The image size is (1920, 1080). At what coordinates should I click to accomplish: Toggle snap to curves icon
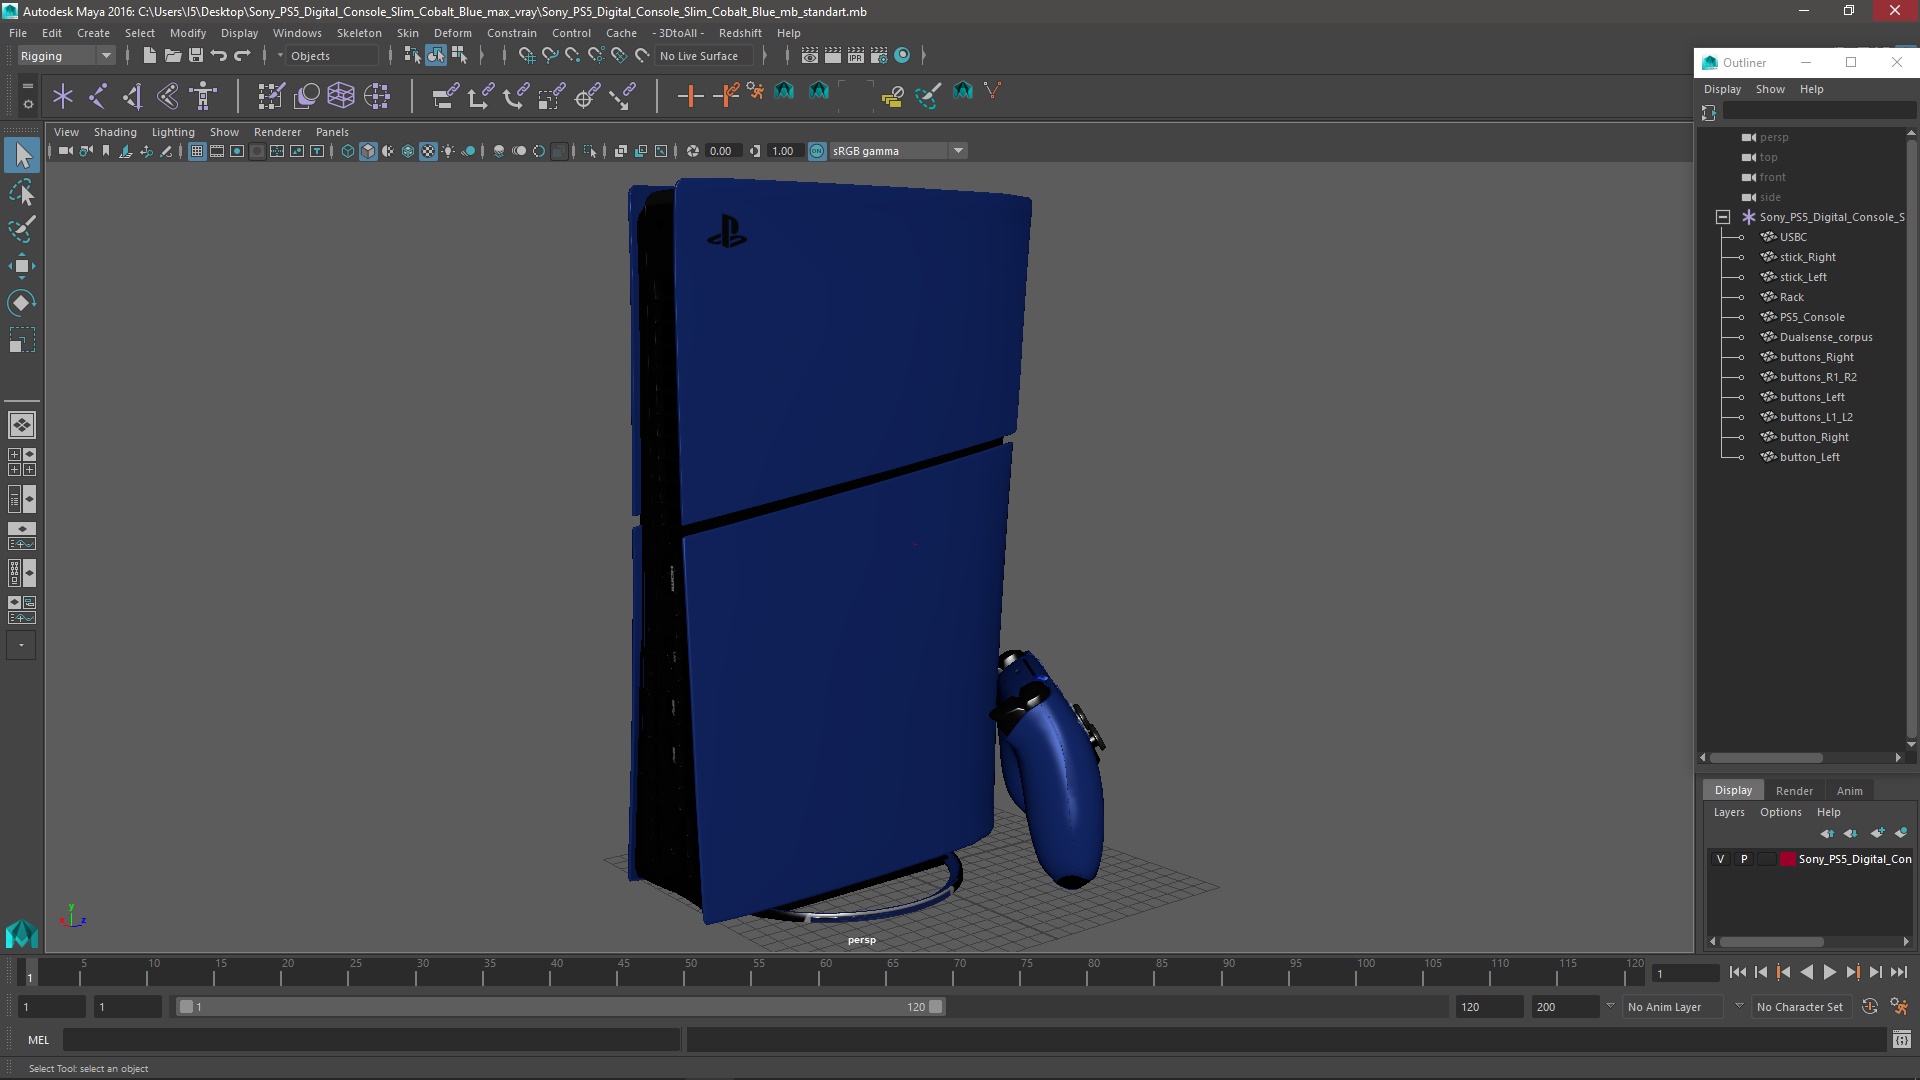pyautogui.click(x=549, y=56)
